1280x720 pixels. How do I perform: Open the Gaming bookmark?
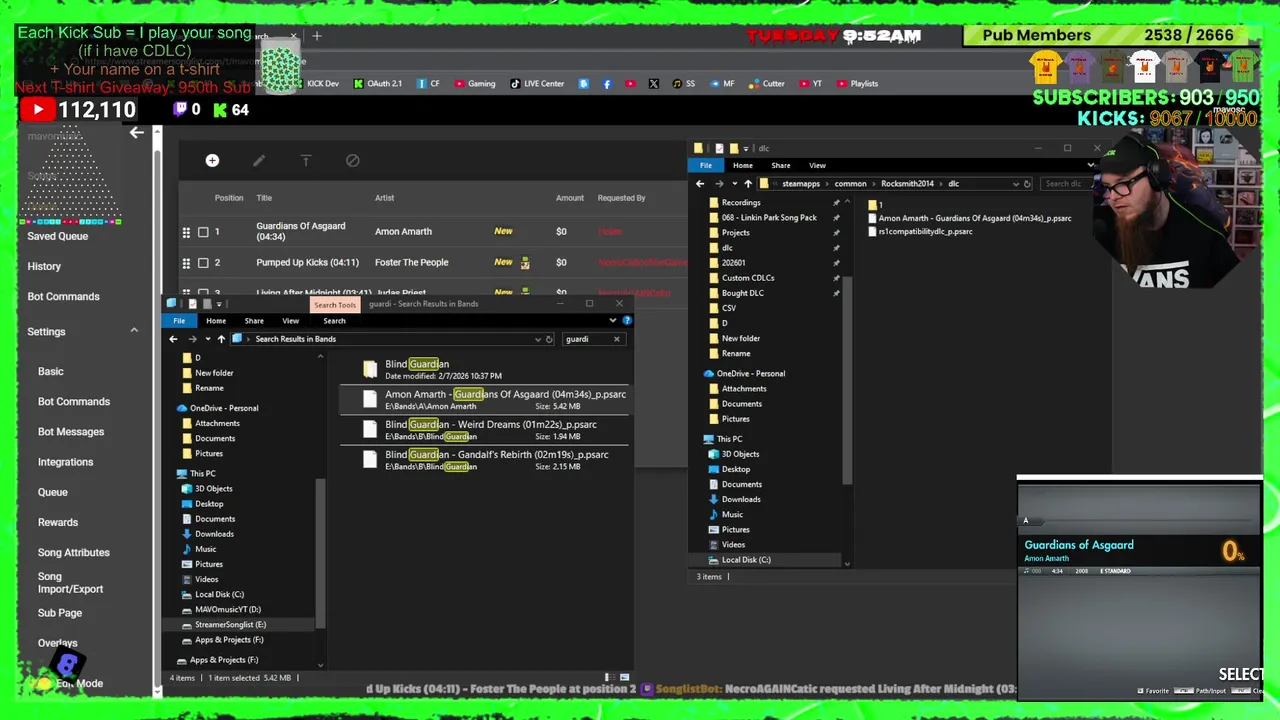coord(474,84)
